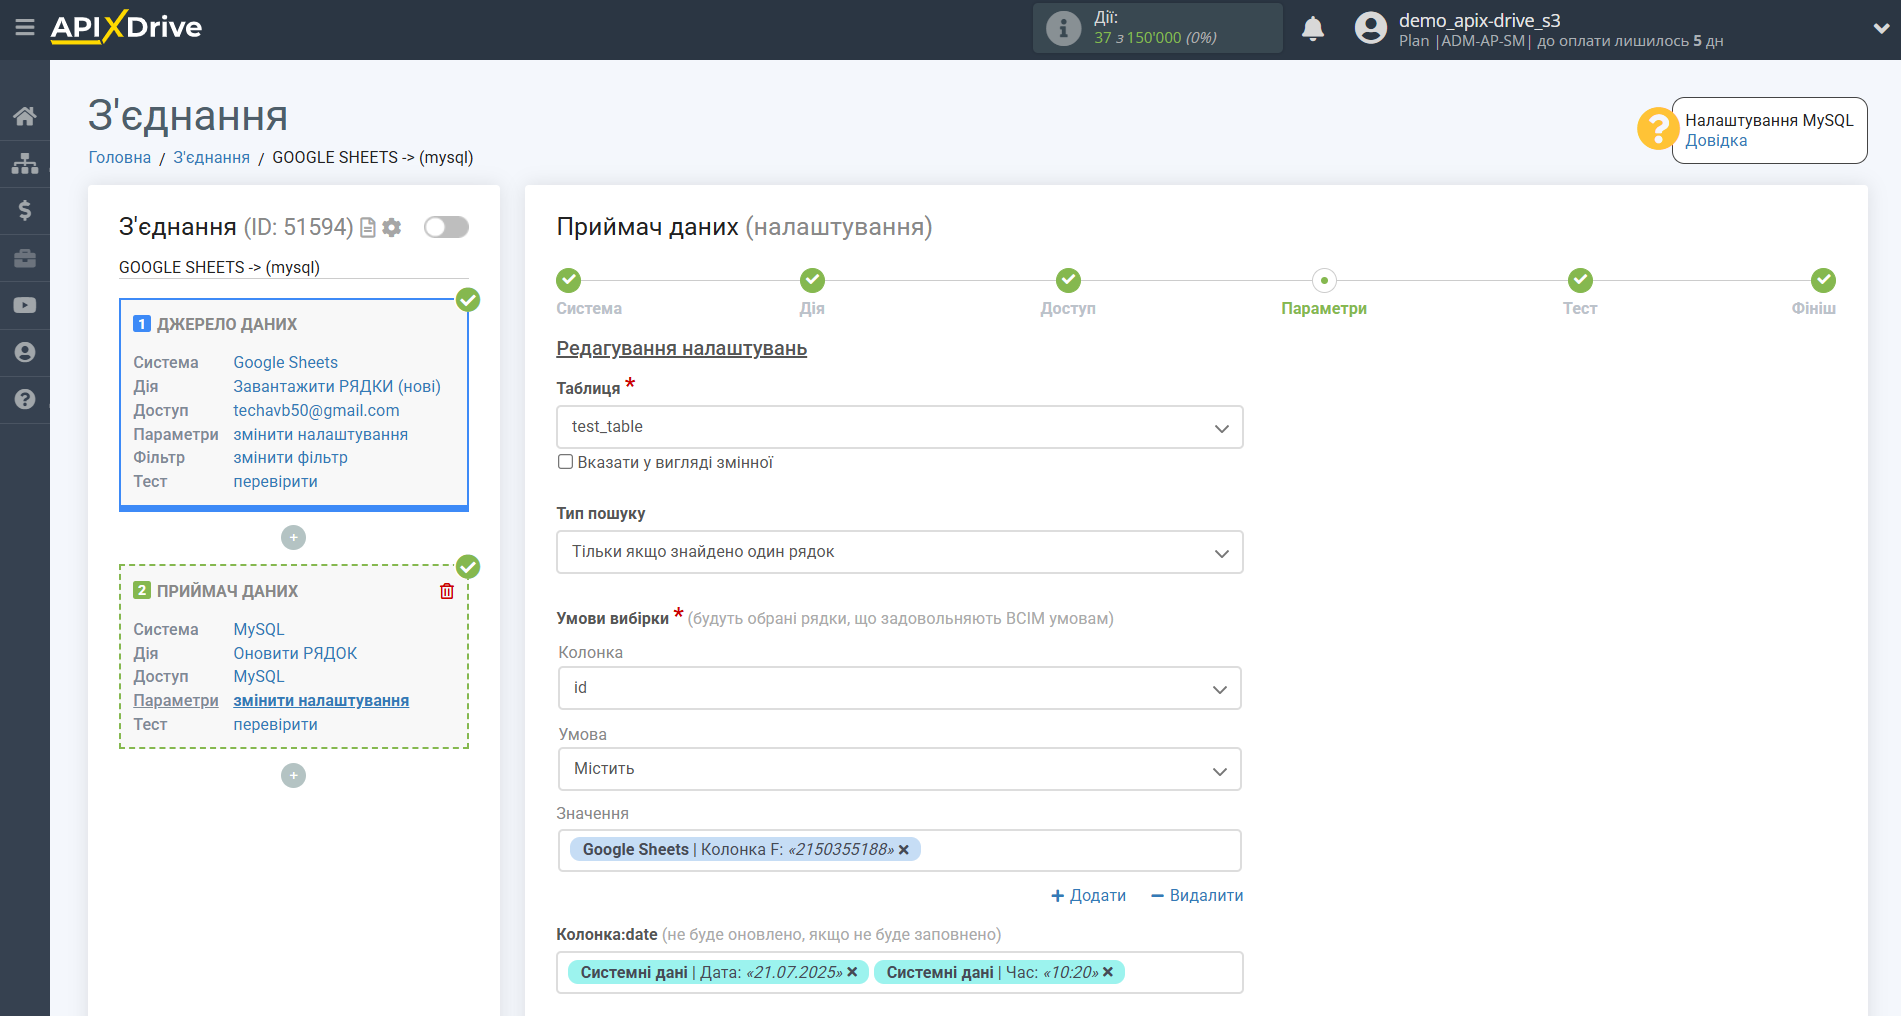Image resolution: width=1901 pixels, height=1016 pixels.
Task: Click the З'єднання breadcrumb link
Action: (x=212, y=157)
